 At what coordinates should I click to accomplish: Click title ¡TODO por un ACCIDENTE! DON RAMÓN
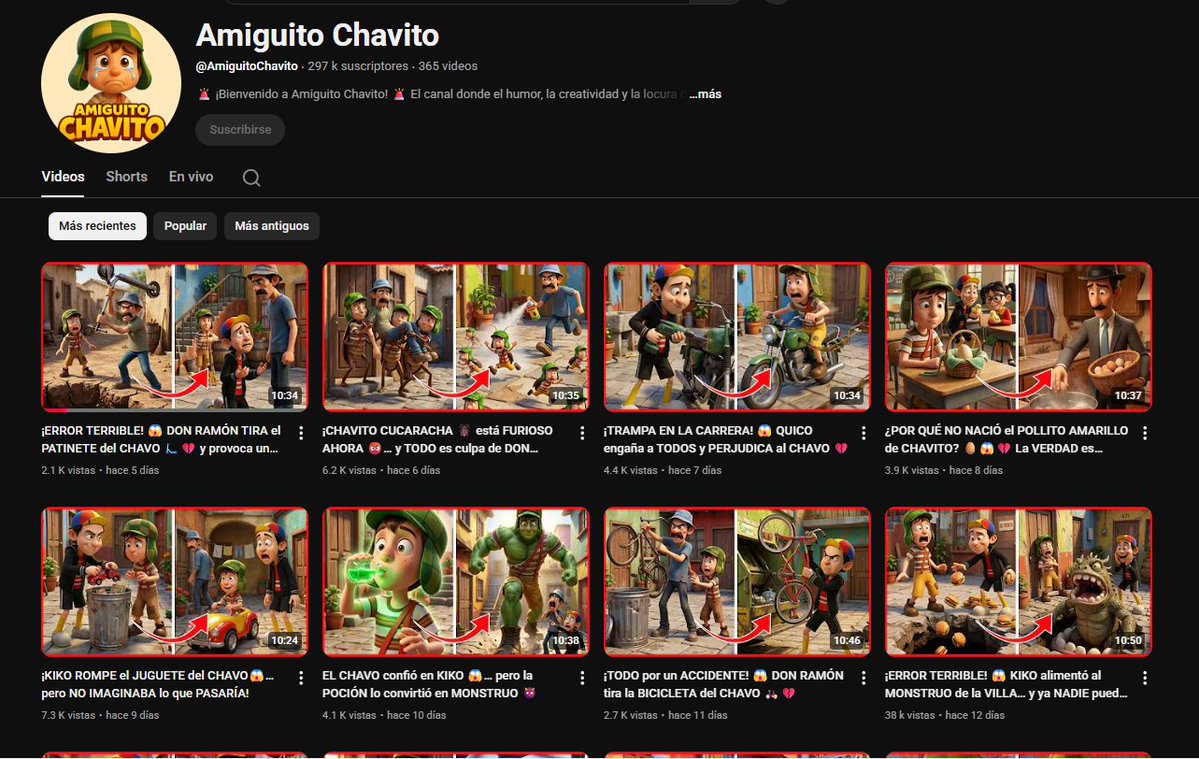pos(723,684)
